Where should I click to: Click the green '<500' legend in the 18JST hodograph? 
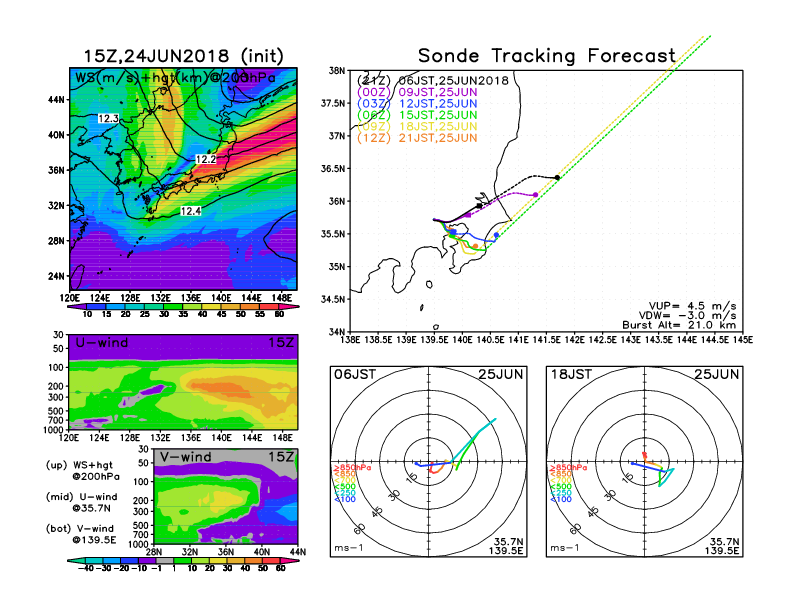click(x=561, y=487)
